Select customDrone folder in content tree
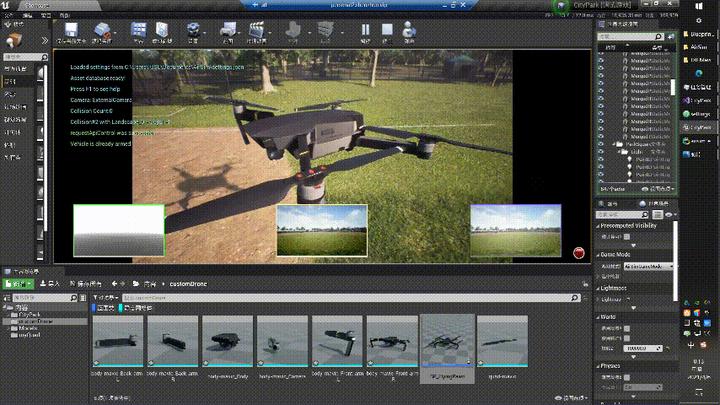The width and height of the screenshot is (720, 405). (x=35, y=321)
